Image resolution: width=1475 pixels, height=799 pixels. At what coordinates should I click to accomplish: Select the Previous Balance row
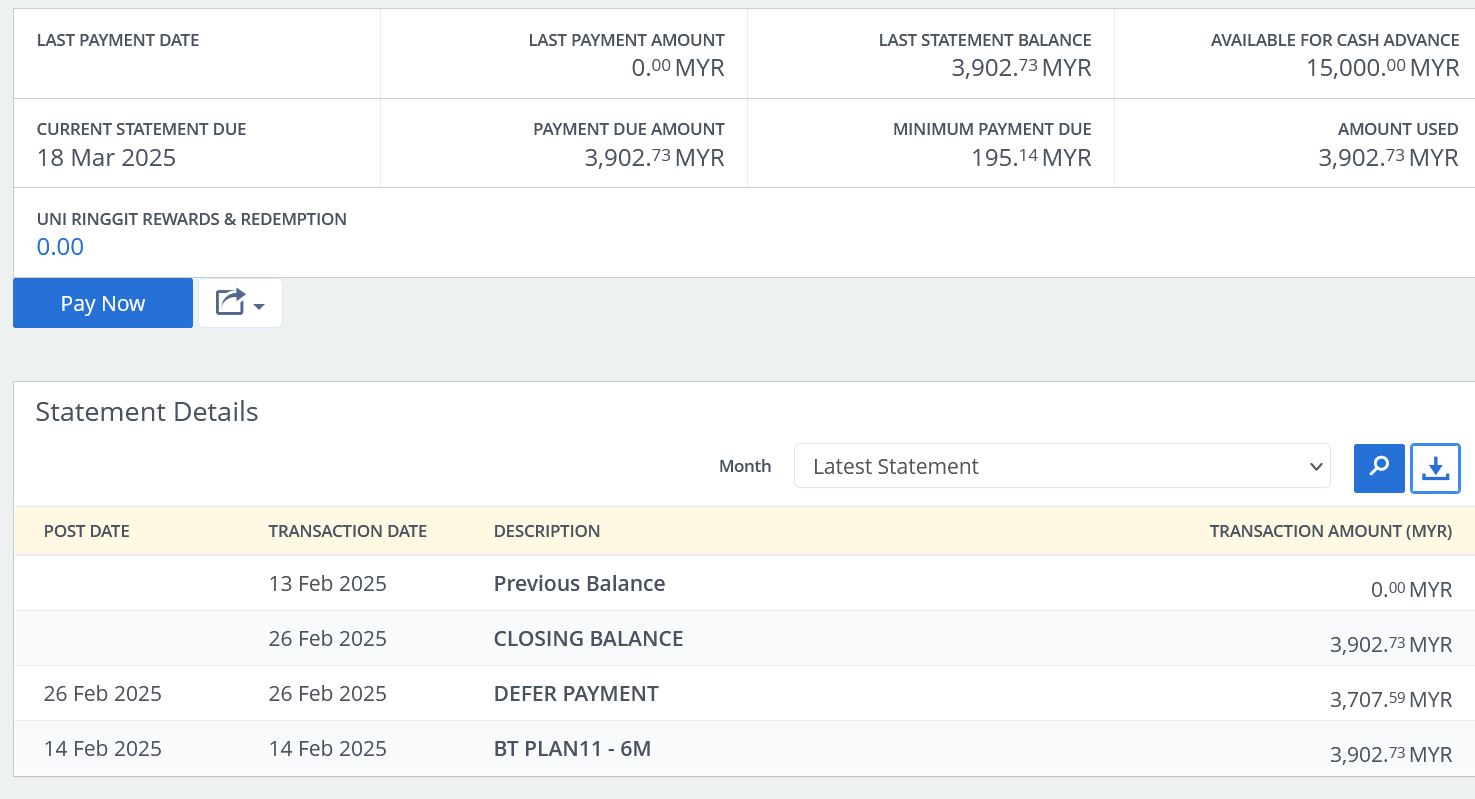[x=579, y=584]
